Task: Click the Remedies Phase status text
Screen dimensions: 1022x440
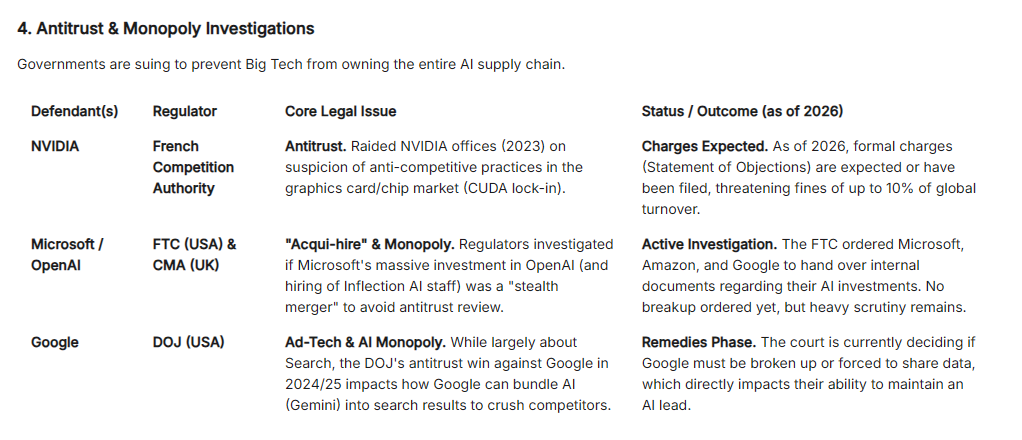Action: 698,342
